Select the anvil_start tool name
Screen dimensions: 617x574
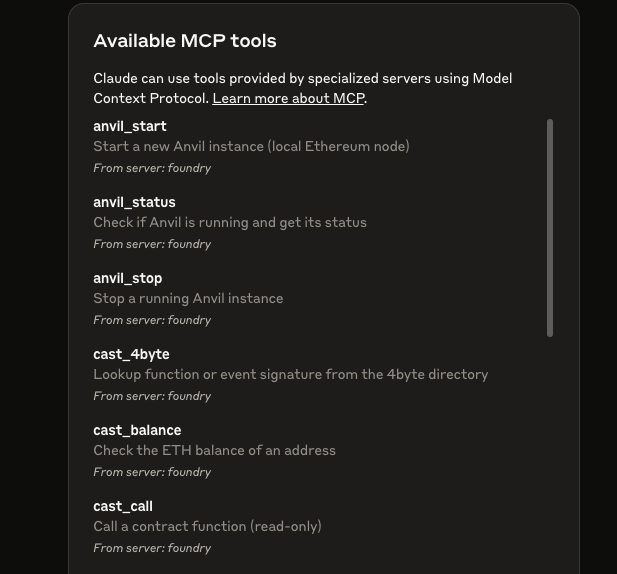click(130, 126)
